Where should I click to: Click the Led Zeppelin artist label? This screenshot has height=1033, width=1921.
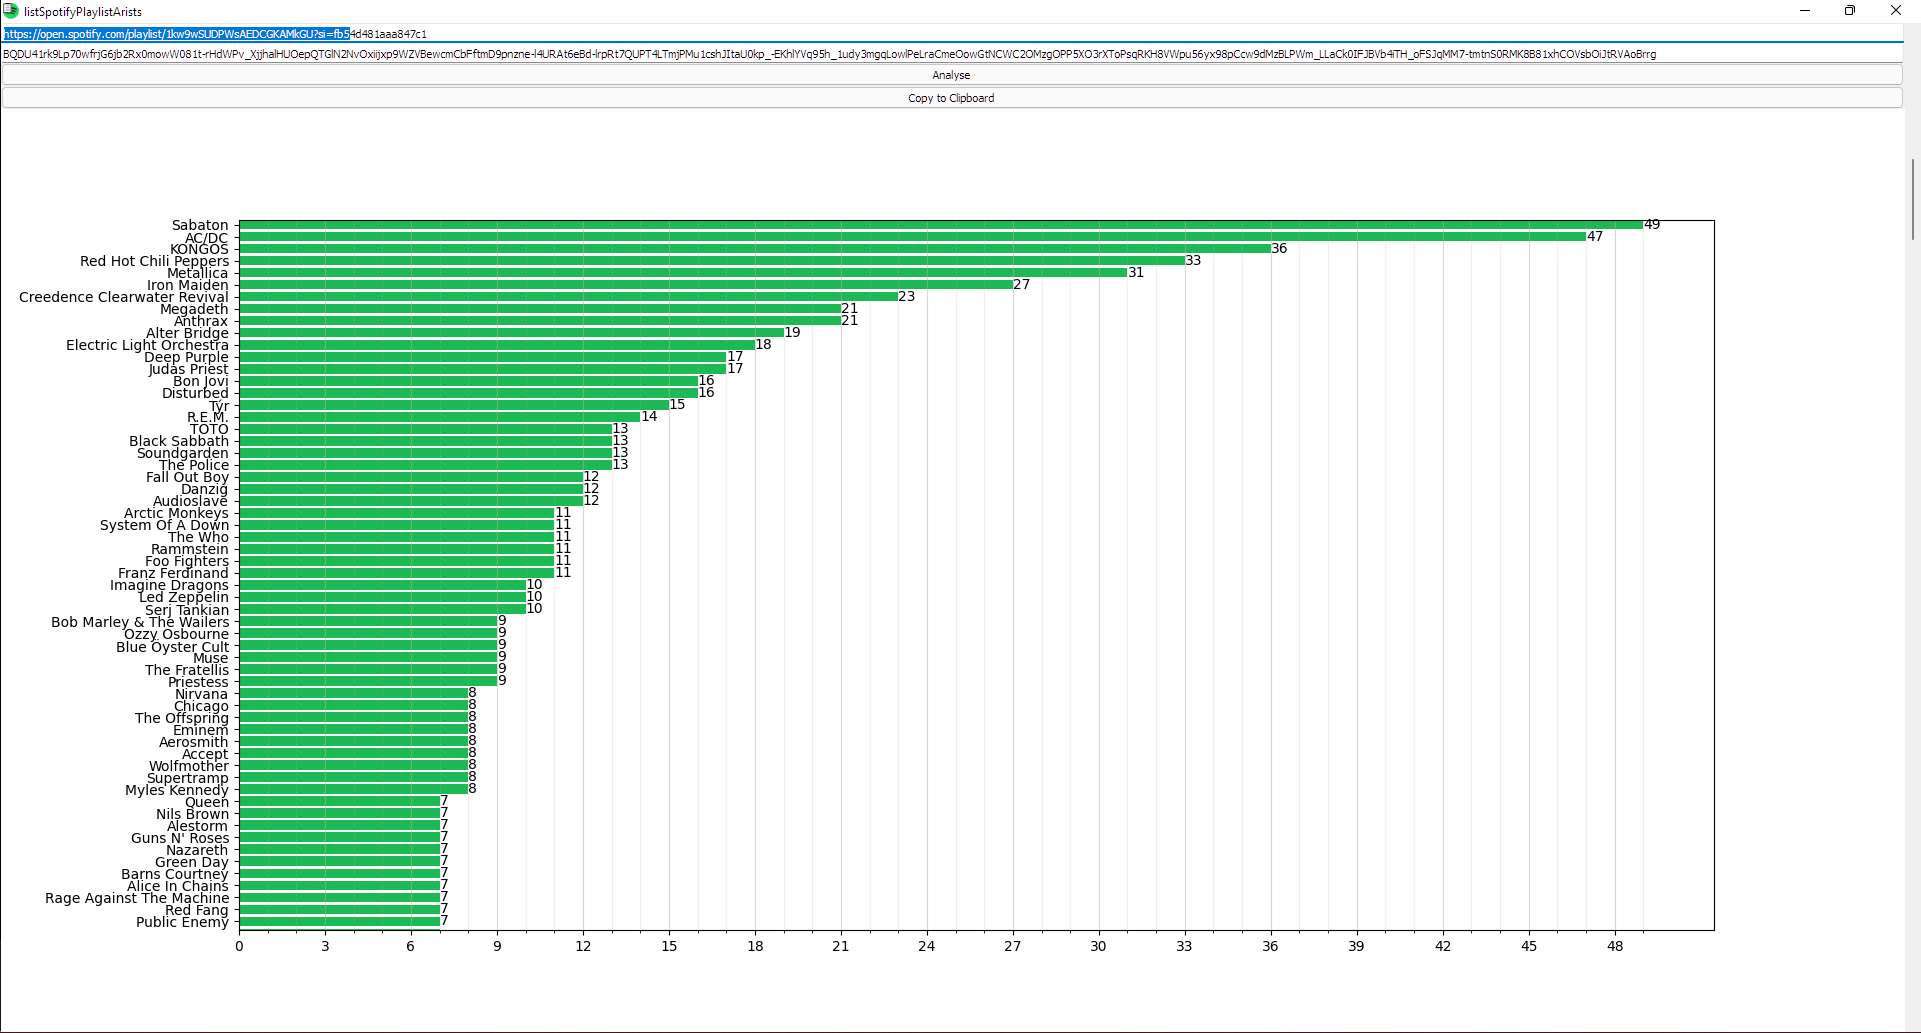[184, 597]
